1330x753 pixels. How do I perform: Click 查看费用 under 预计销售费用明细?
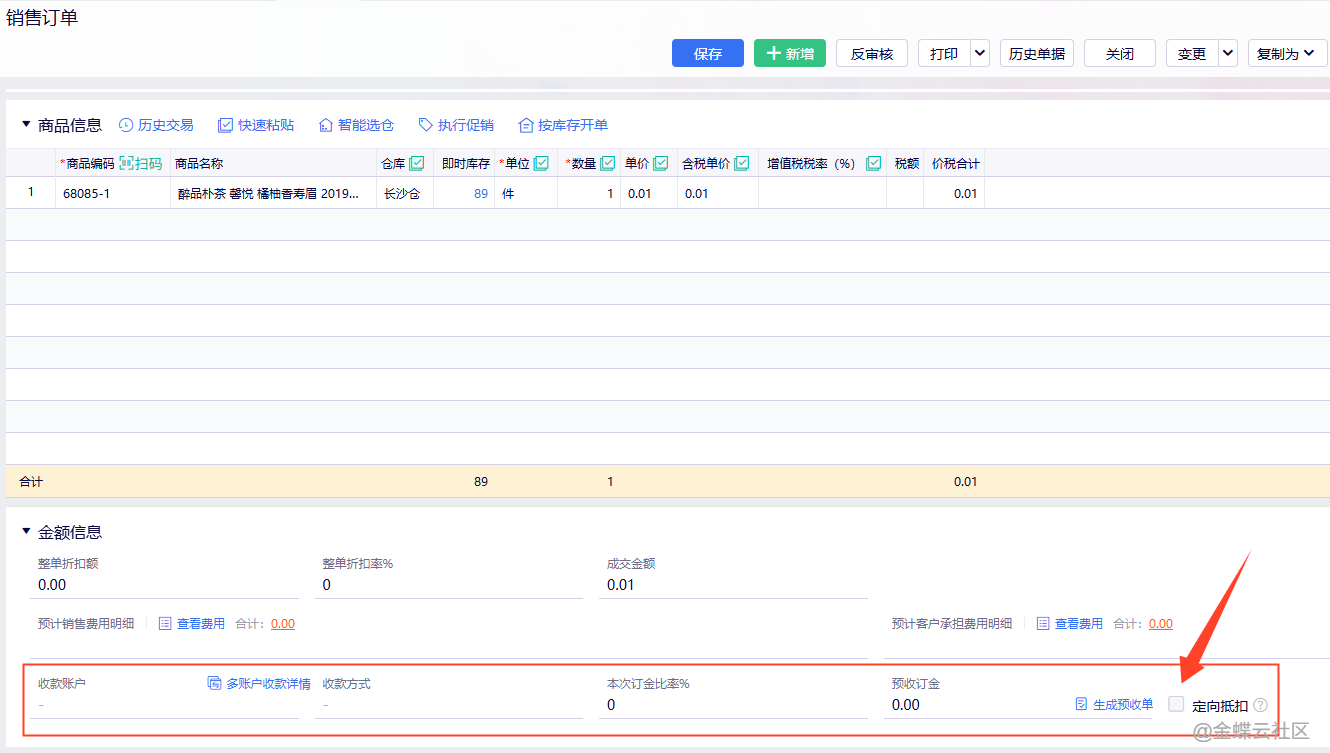coord(191,623)
